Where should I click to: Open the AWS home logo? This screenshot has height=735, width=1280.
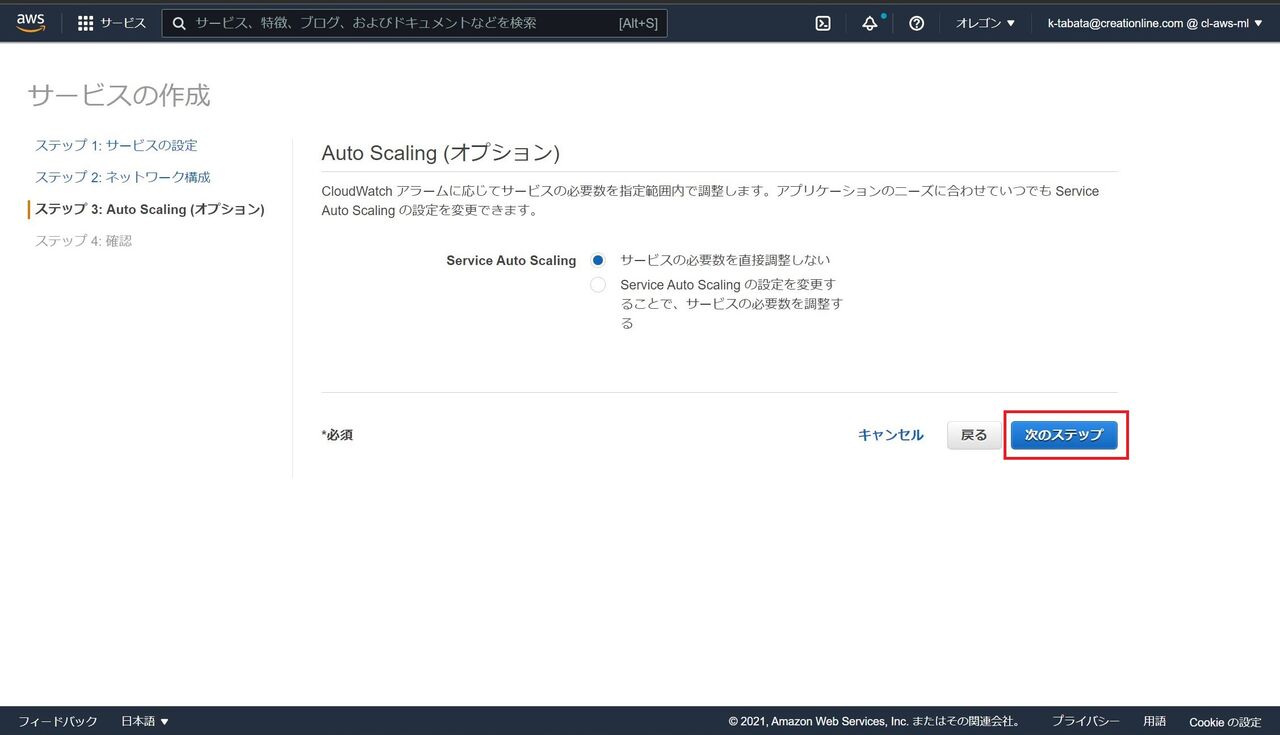coord(31,23)
